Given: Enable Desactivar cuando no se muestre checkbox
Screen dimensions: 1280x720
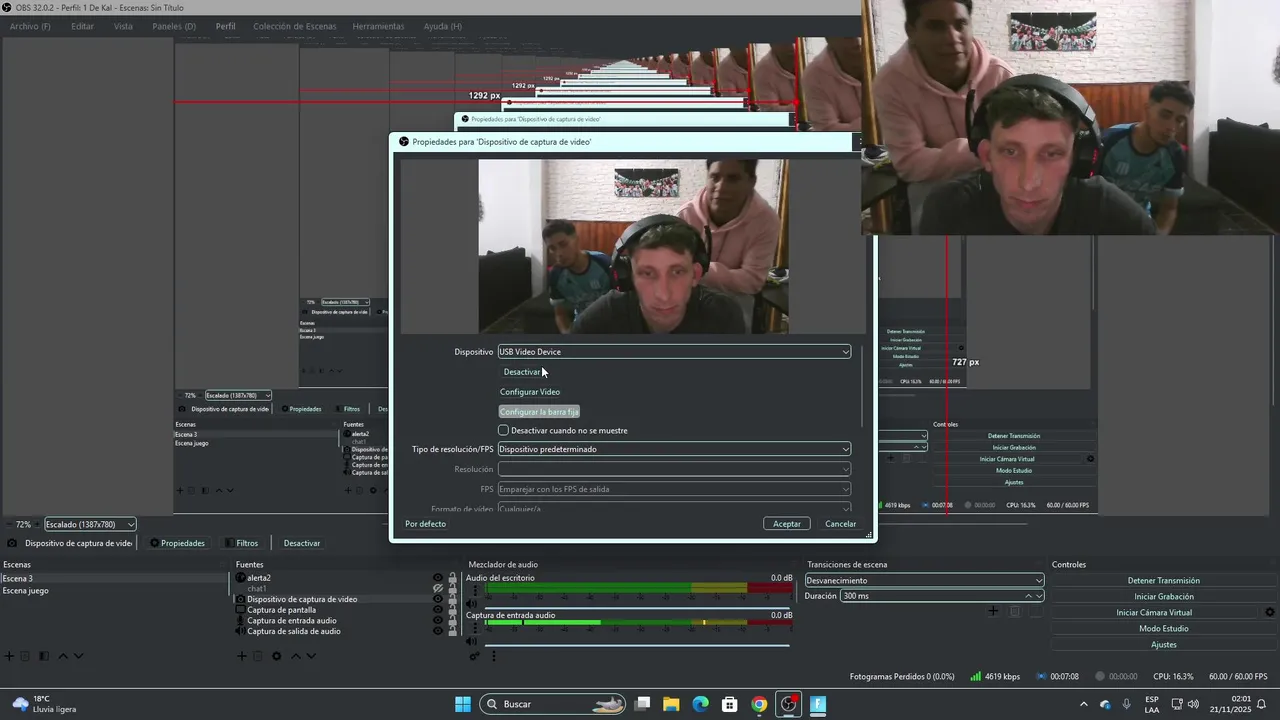Looking at the screenshot, I should tap(503, 430).
